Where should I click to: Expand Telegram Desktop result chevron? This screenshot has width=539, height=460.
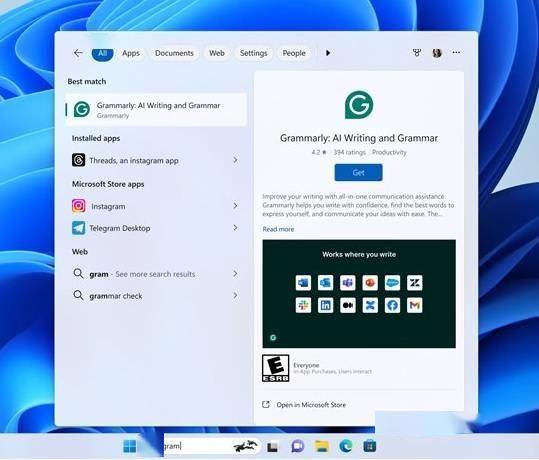(x=235, y=228)
